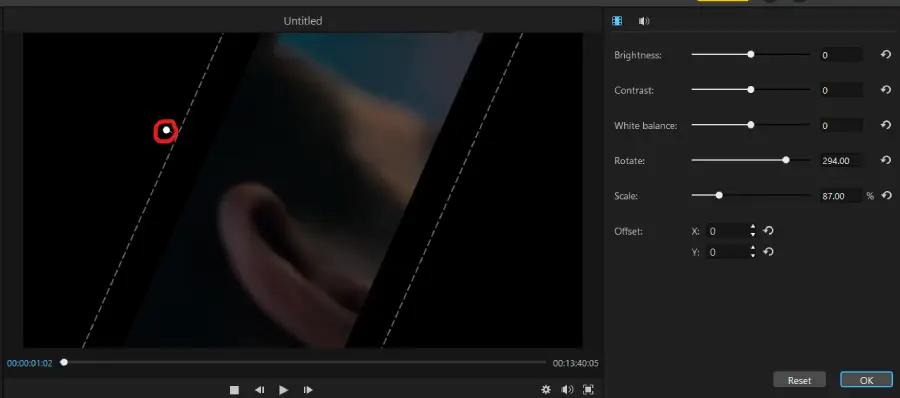Click current timecode 00:00:01:02
The height and width of the screenshot is (398, 900).
coord(30,363)
